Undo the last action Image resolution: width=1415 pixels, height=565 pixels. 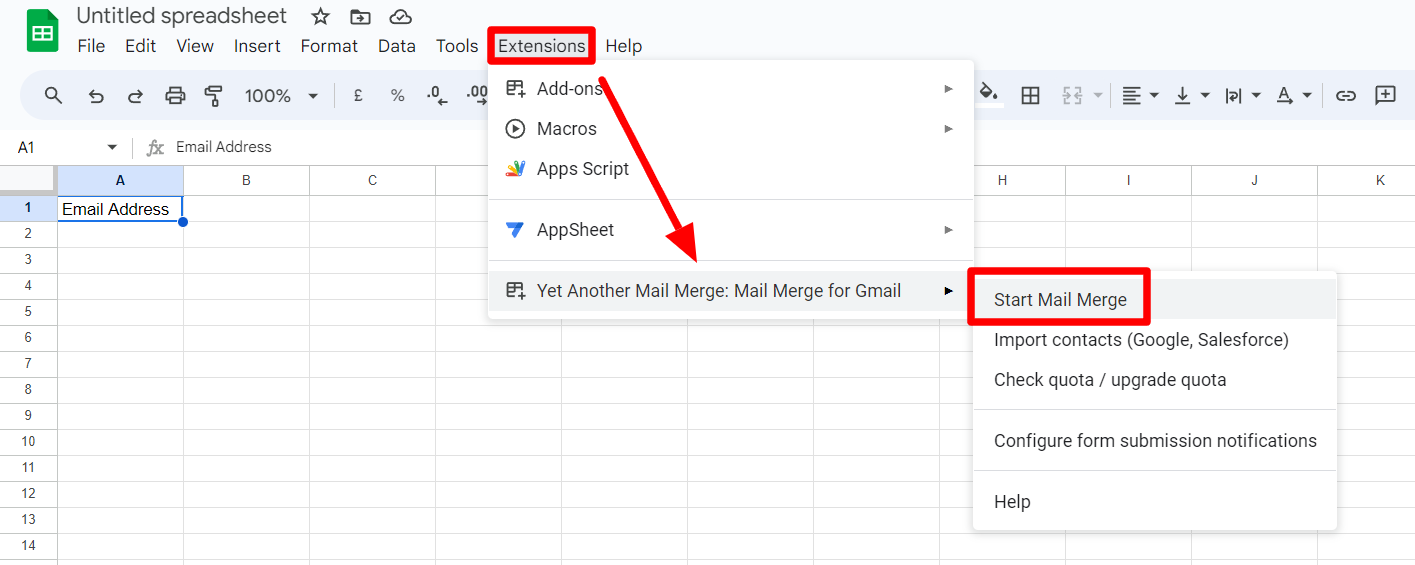tap(96, 95)
